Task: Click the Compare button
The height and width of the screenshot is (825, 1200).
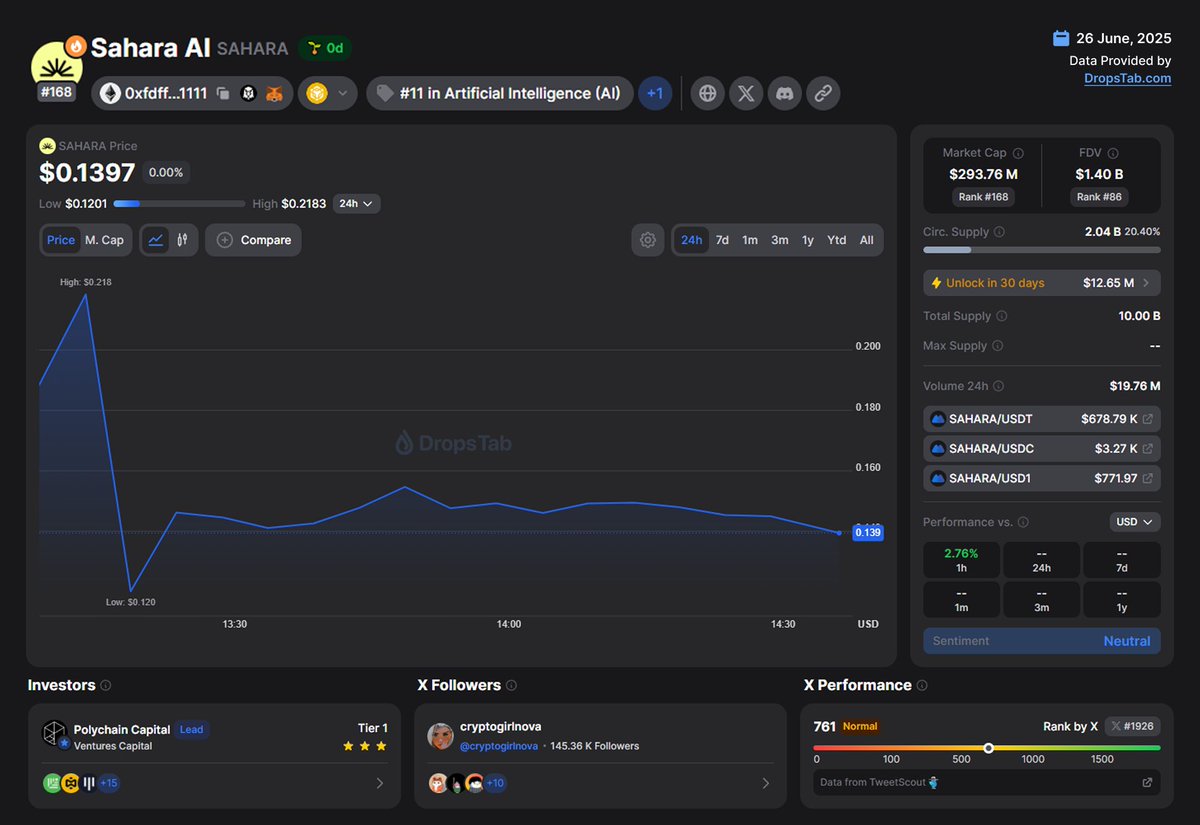Action: click(x=253, y=240)
